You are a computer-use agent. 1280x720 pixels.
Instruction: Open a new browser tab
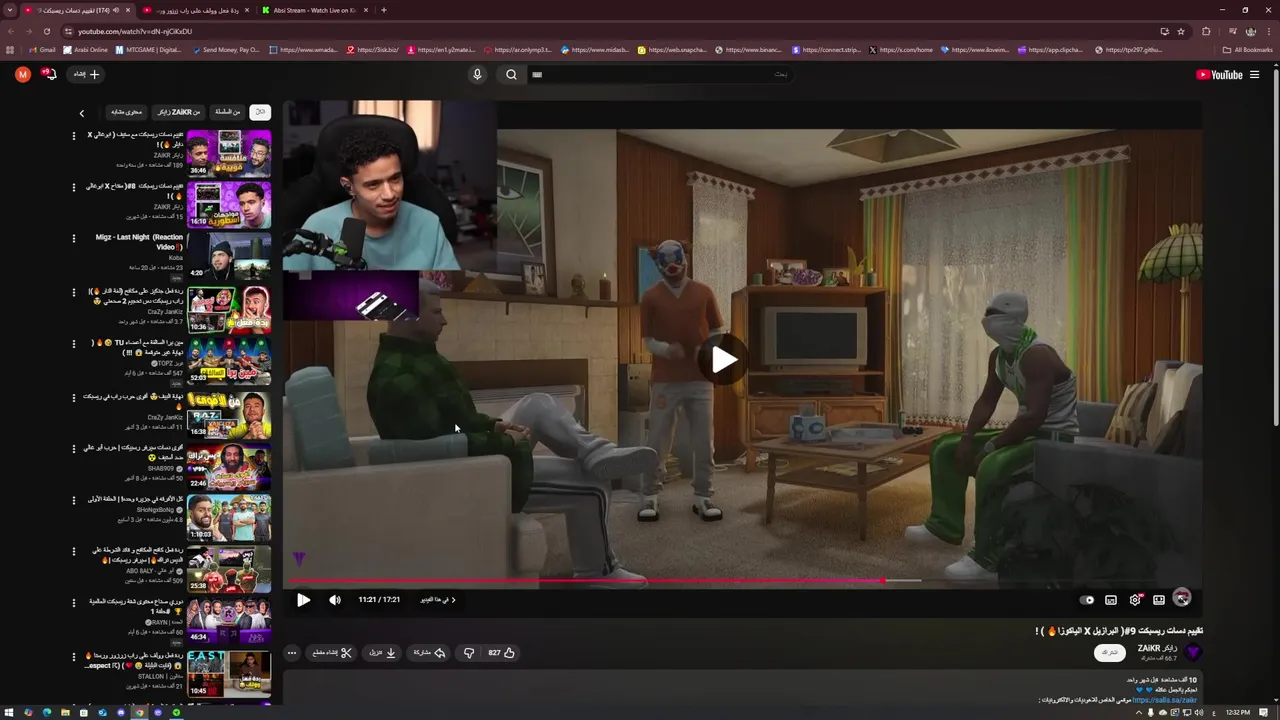pos(384,10)
